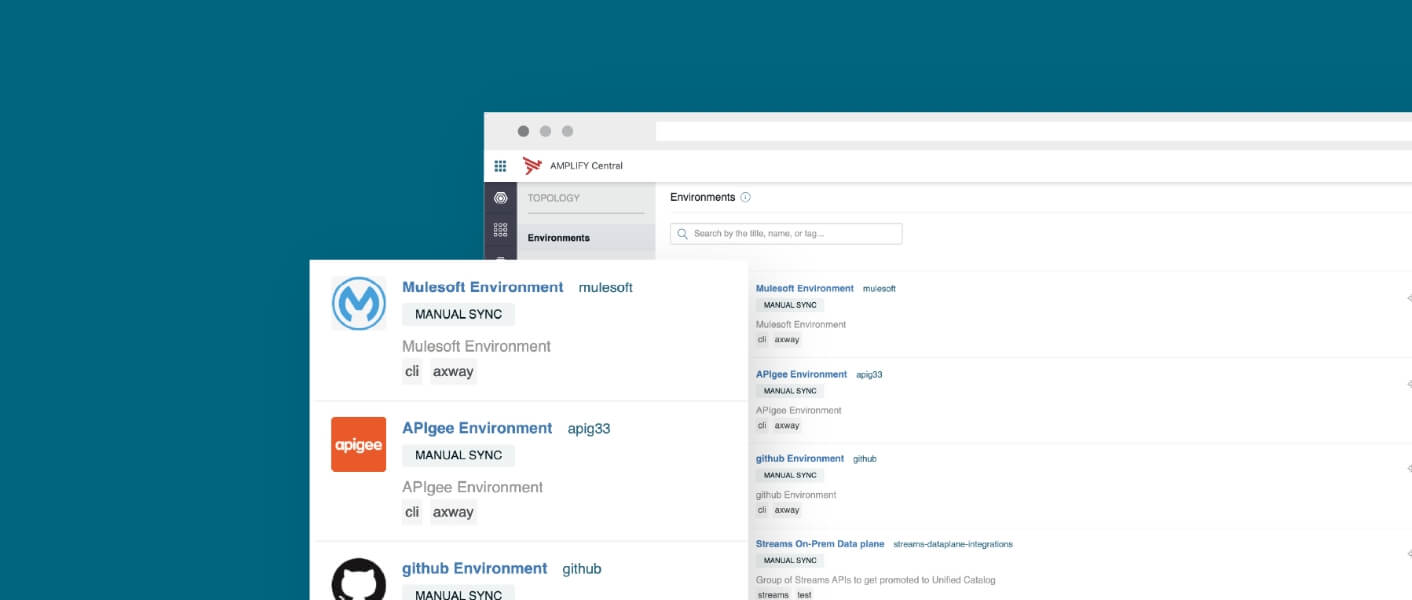Open Streams On-Prem Data plane link

click(x=820, y=544)
